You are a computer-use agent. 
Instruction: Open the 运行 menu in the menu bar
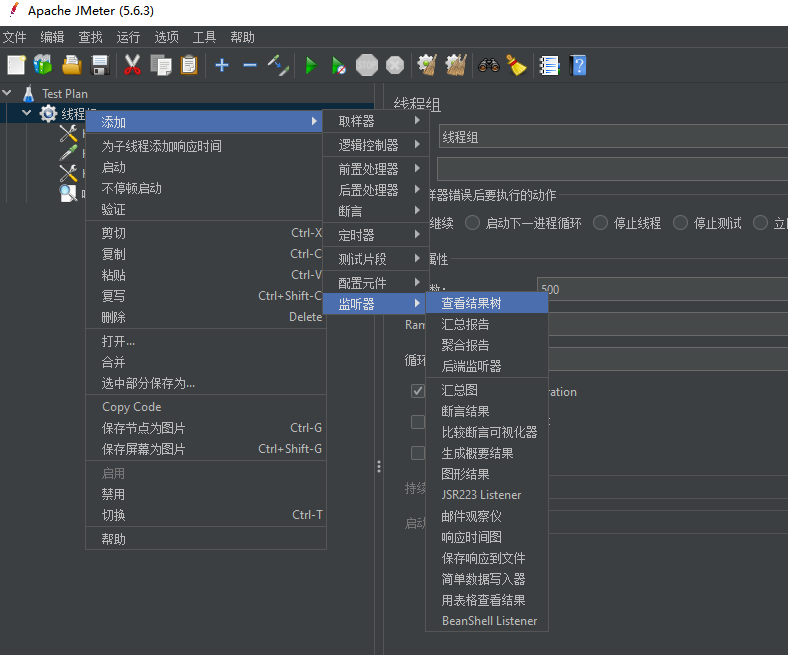(x=128, y=37)
